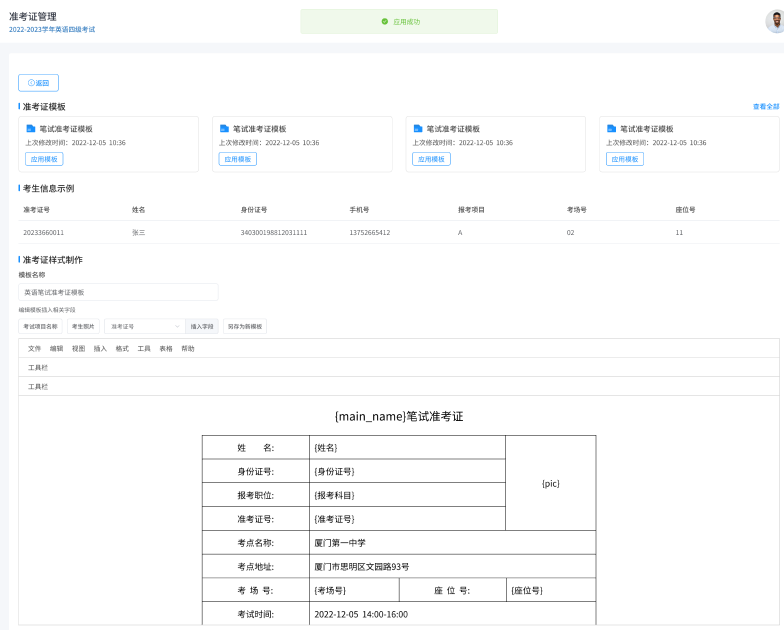
Task: Open the 工具 editor menu
Action: click(144, 348)
